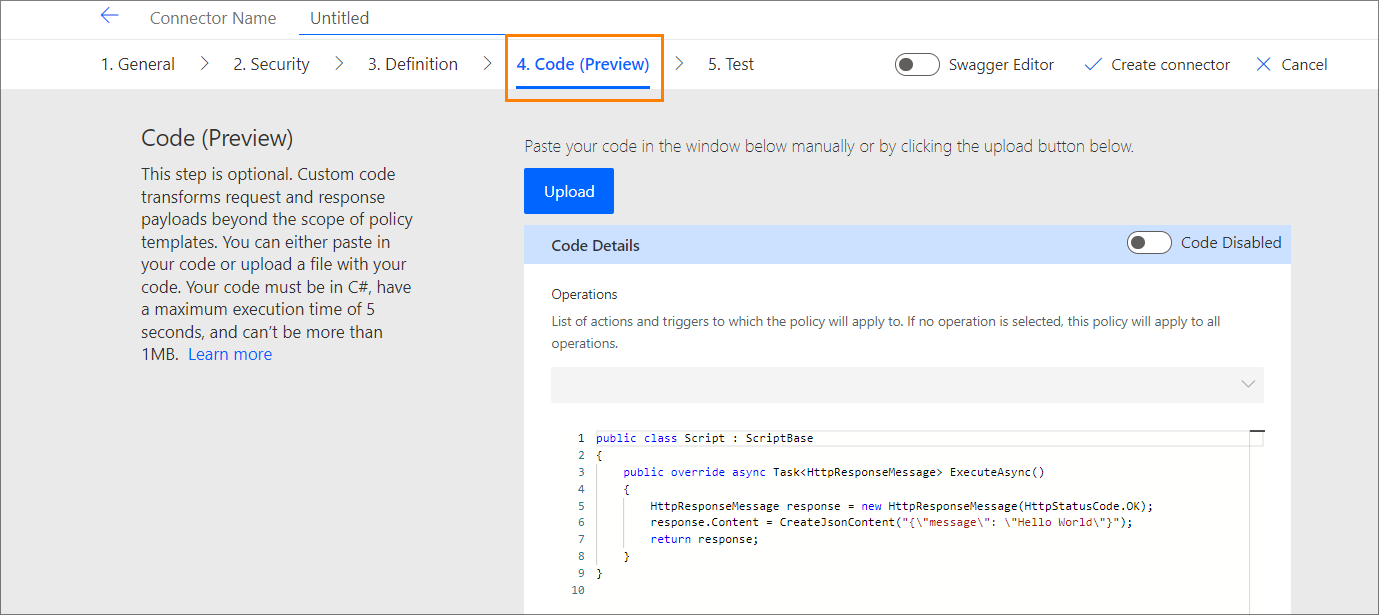
Task: Navigate to the 5. Test step
Action: point(731,64)
